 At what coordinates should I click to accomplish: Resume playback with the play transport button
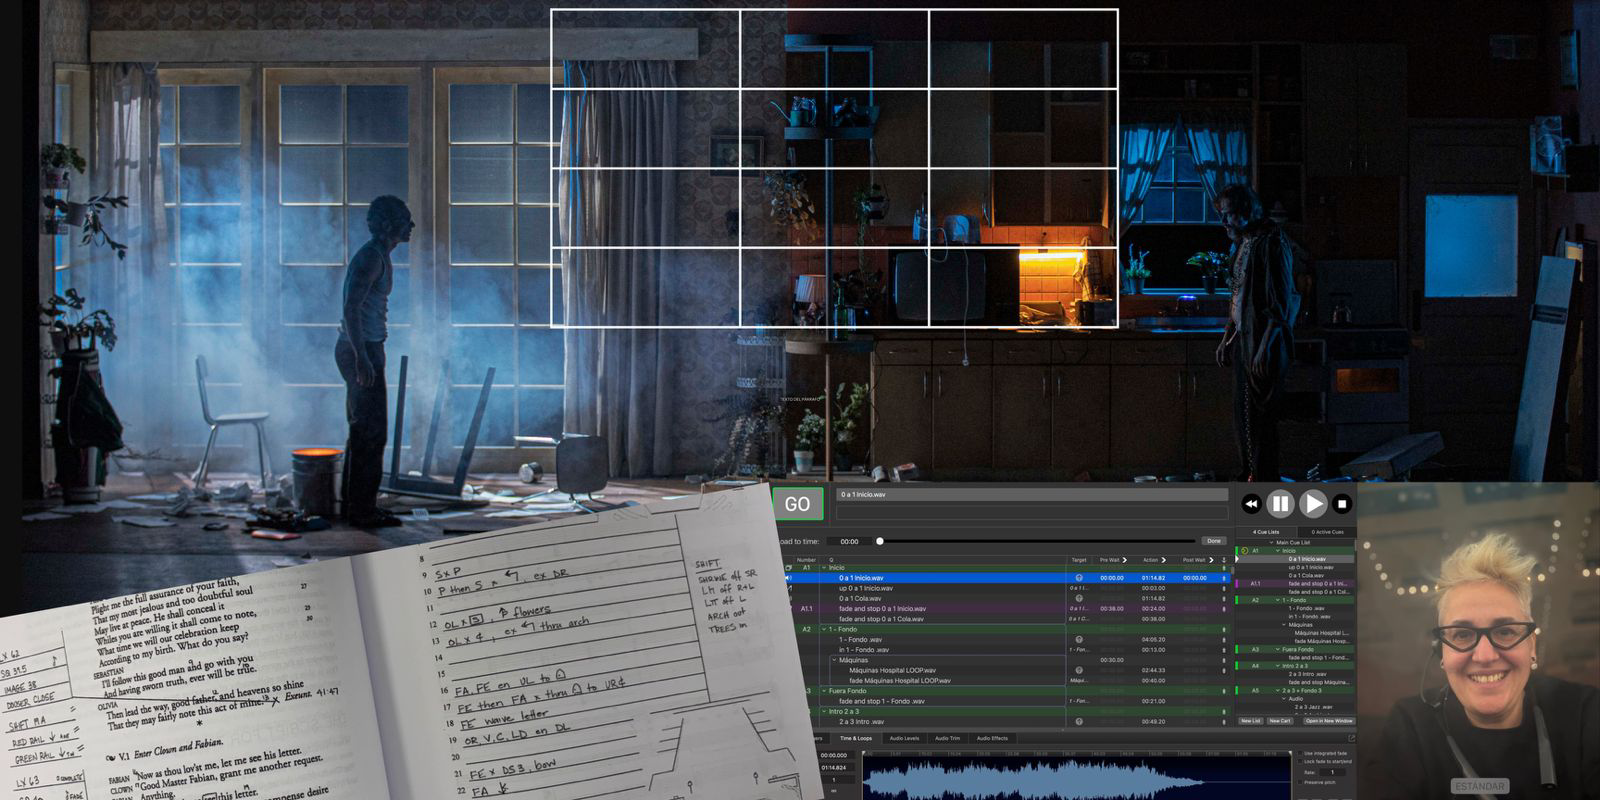(1313, 504)
